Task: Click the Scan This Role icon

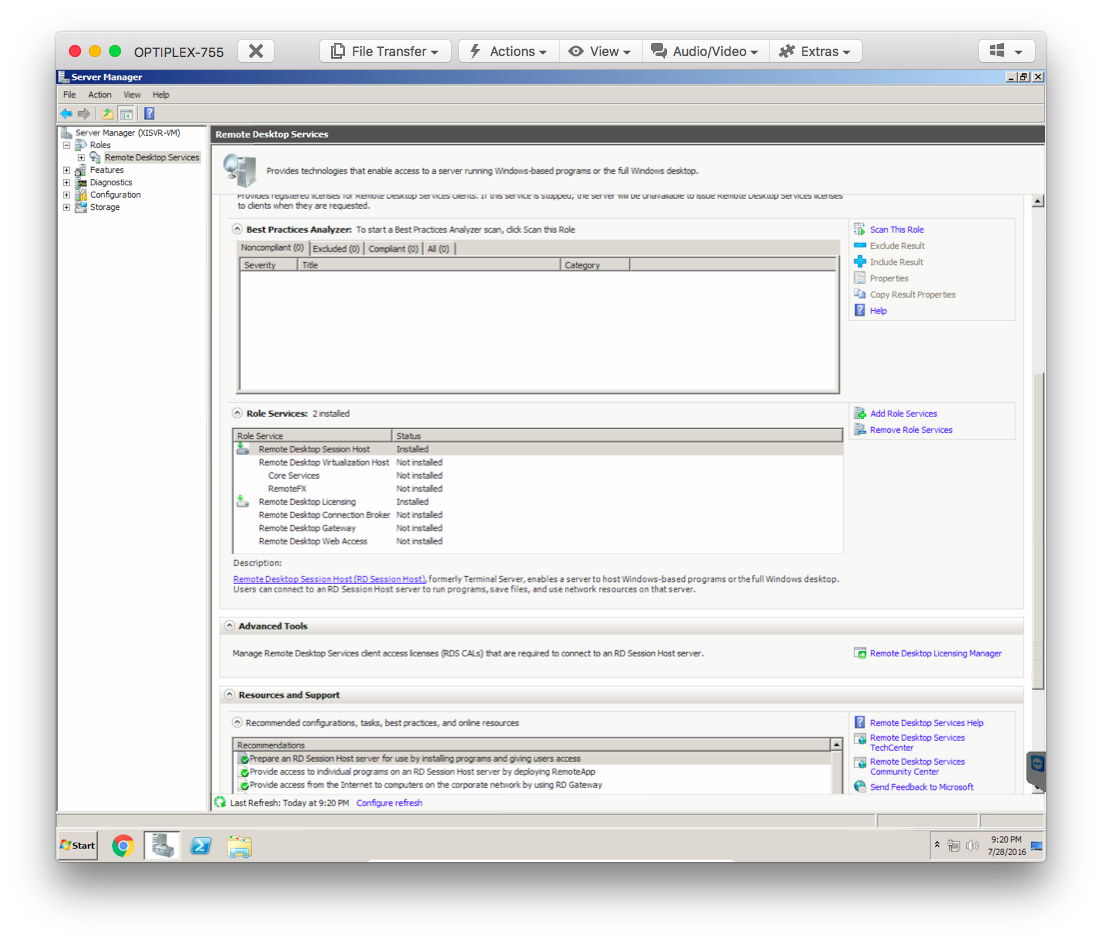Action: pyautogui.click(x=860, y=229)
